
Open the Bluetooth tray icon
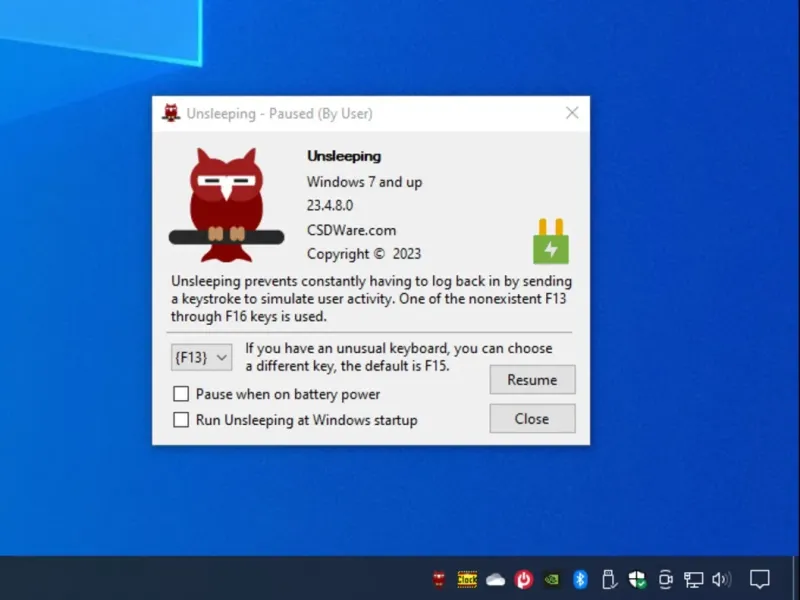click(580, 579)
